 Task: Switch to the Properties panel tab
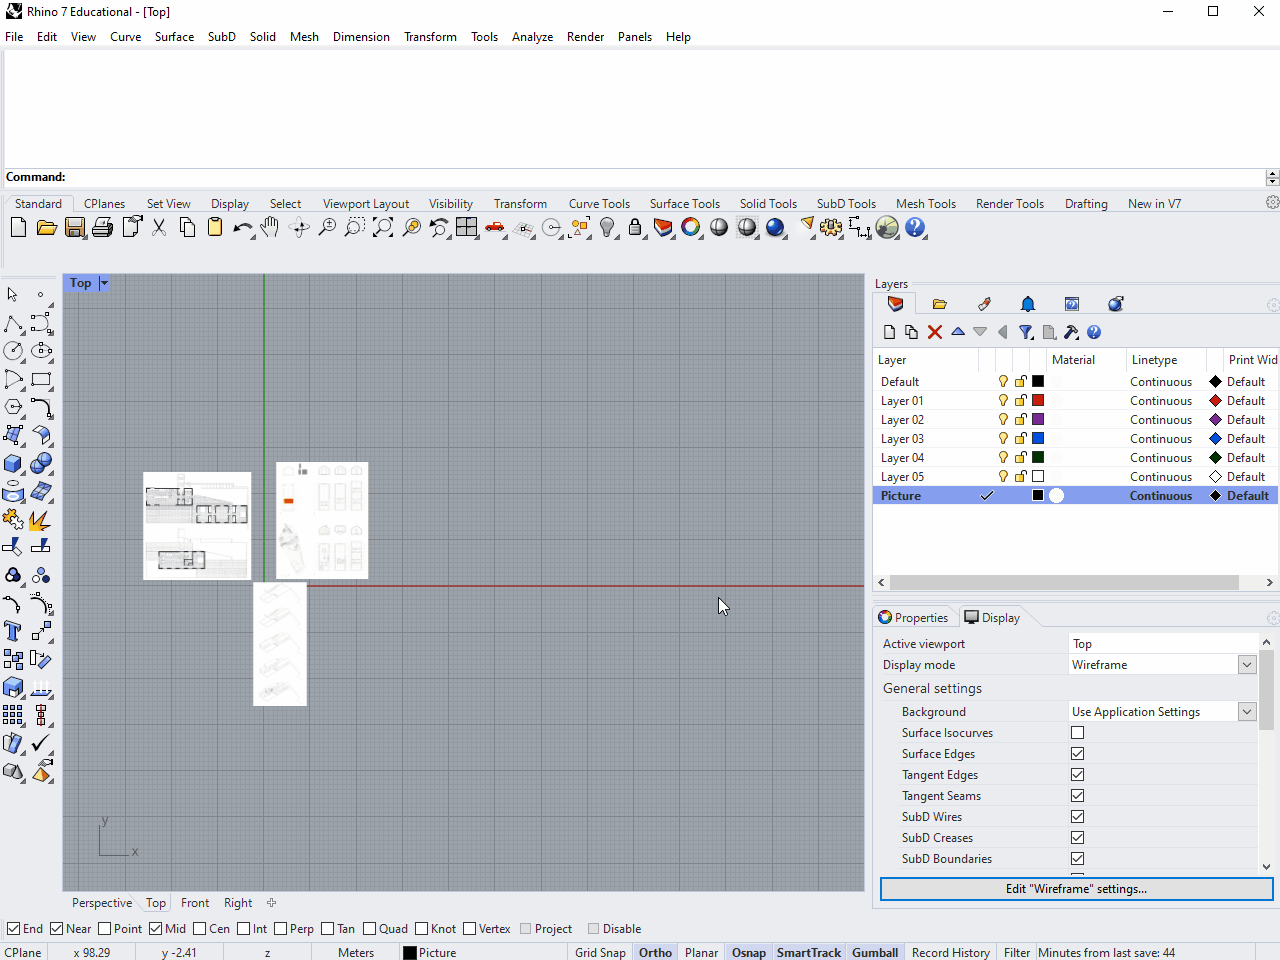click(913, 618)
